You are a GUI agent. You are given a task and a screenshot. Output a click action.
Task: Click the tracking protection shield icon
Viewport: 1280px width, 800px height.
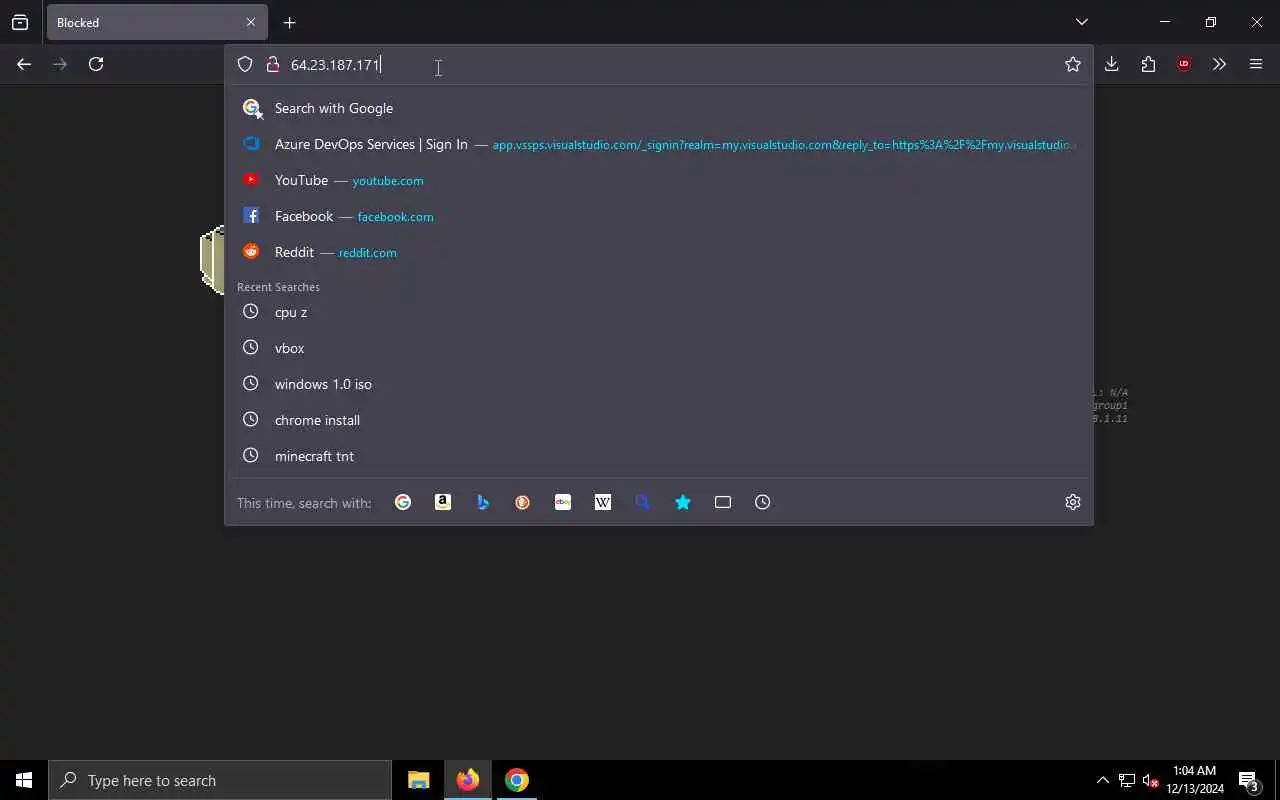pyautogui.click(x=245, y=64)
